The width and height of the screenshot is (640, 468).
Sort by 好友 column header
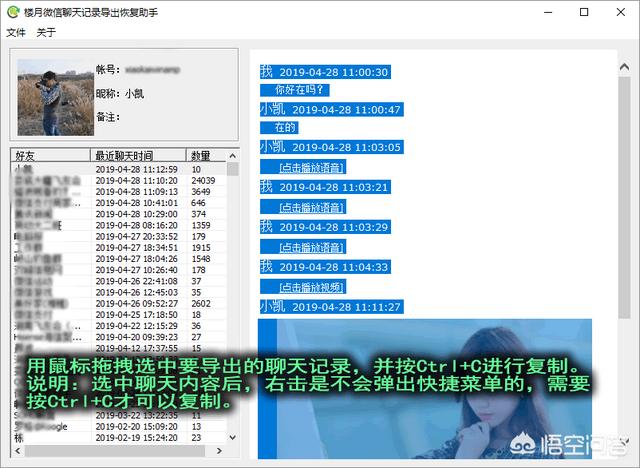tap(50, 155)
